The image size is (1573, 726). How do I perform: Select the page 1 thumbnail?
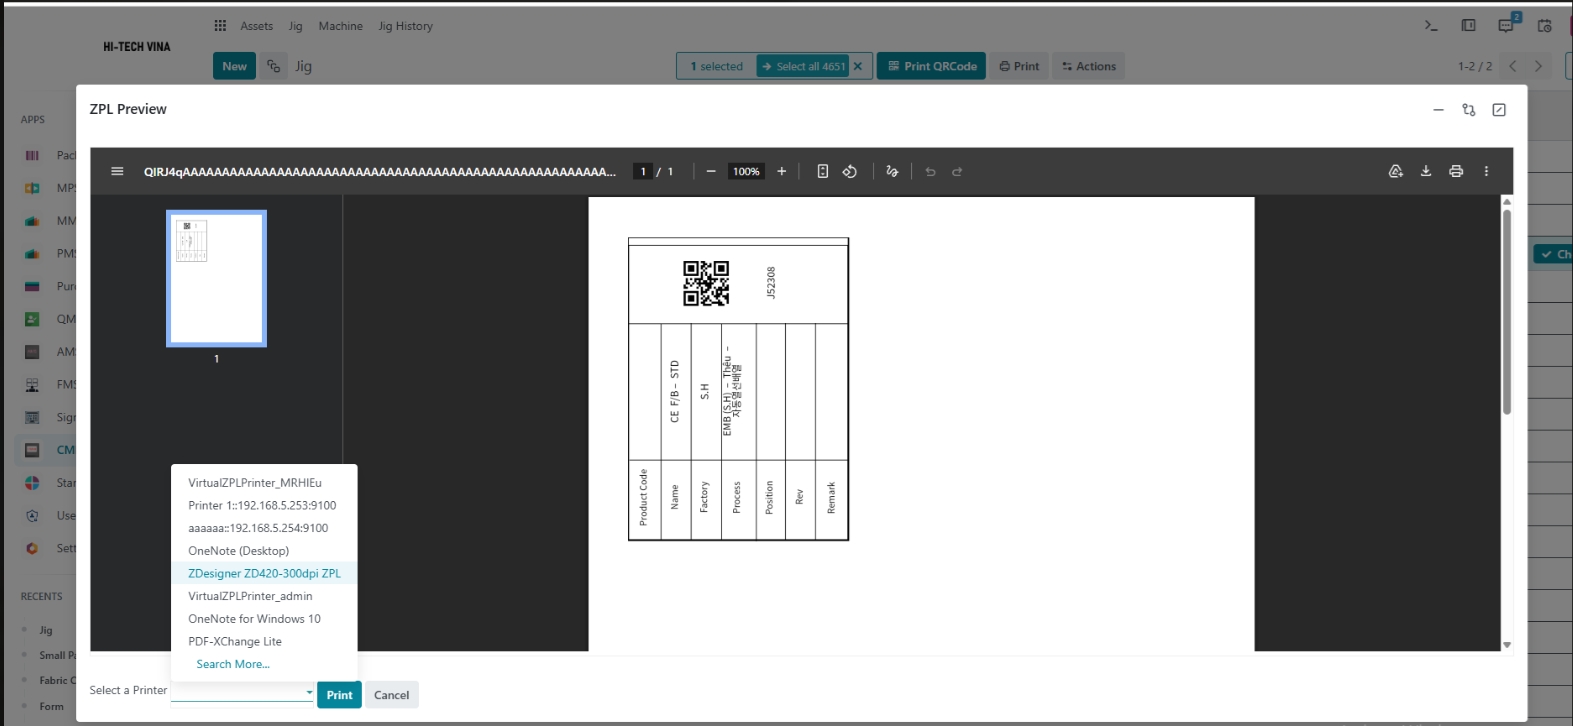click(216, 278)
